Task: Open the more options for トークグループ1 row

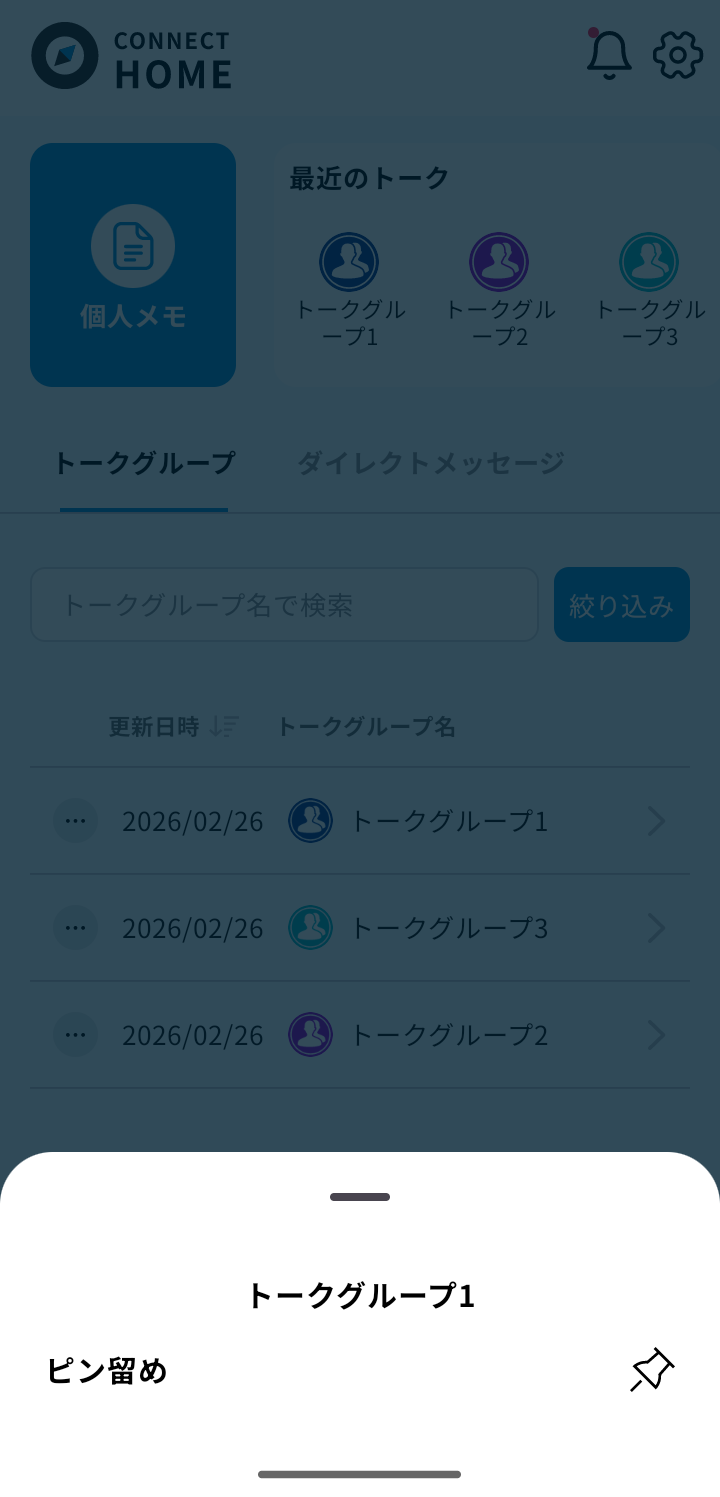Action: tap(76, 821)
